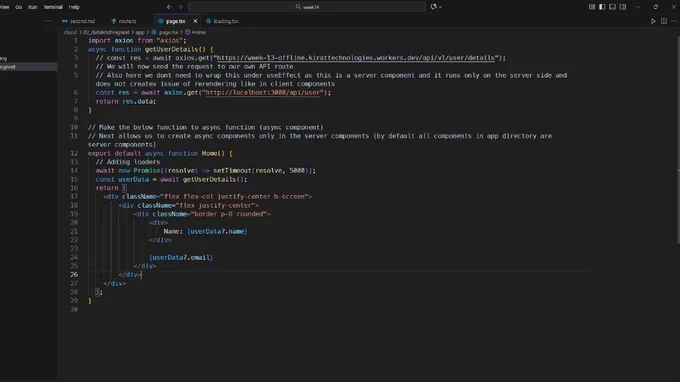Toggle the secondary side bar
The image size is (680, 382).
(623, 7)
